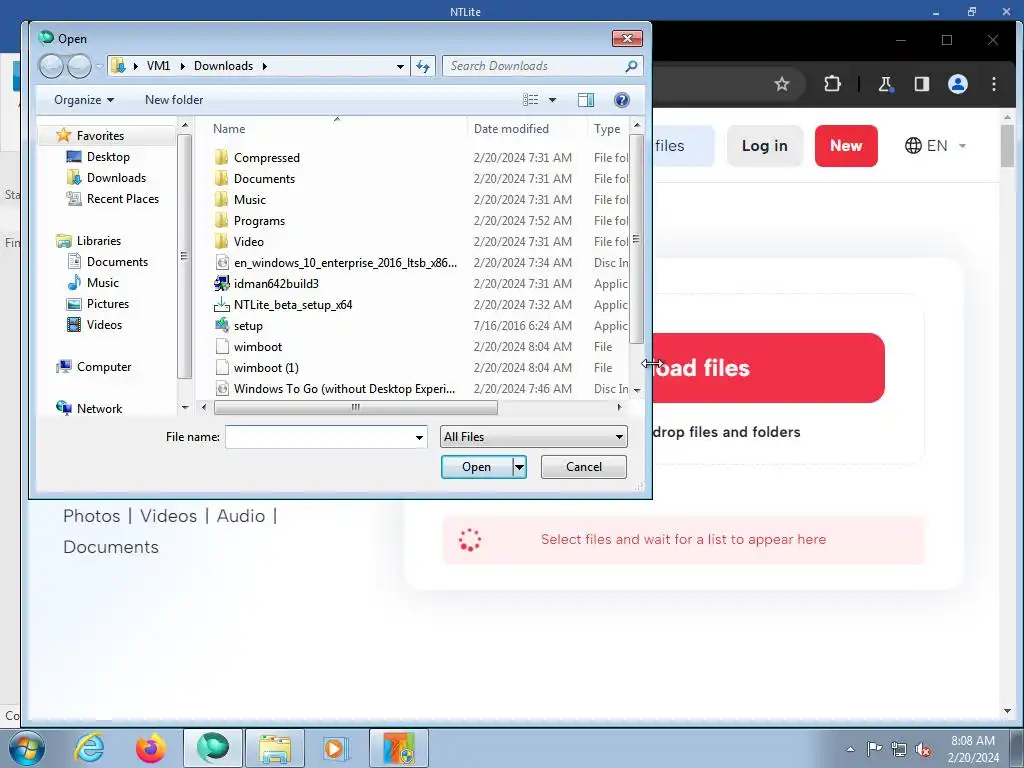This screenshot has height=768, width=1024.
Task: Click the Back arrow in Open dialog
Action: [x=51, y=66]
